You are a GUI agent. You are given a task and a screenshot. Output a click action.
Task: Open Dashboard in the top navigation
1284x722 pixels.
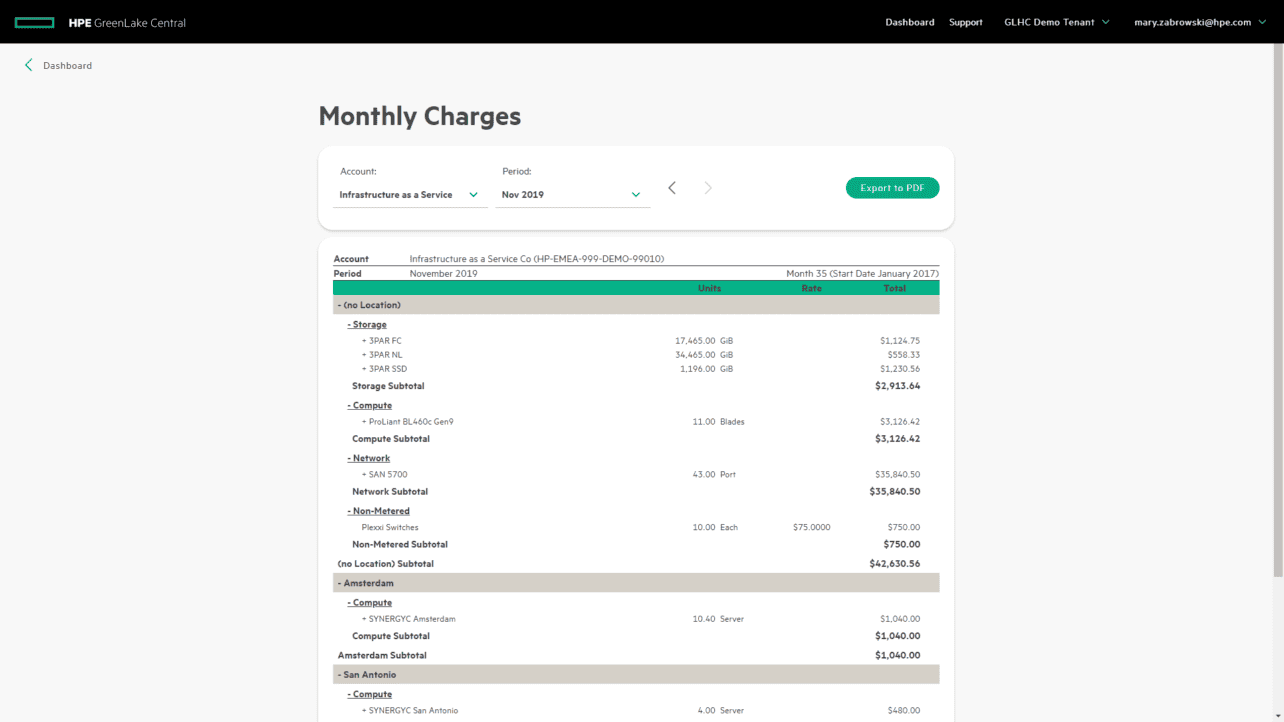click(x=910, y=22)
